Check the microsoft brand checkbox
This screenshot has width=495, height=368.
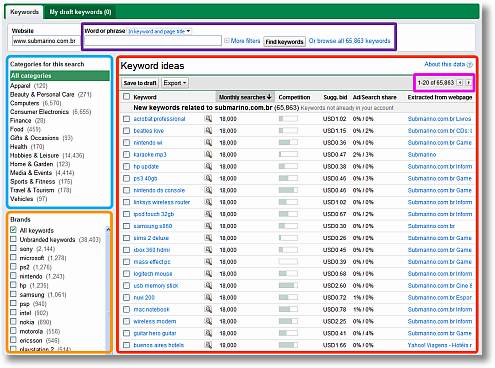13,257
